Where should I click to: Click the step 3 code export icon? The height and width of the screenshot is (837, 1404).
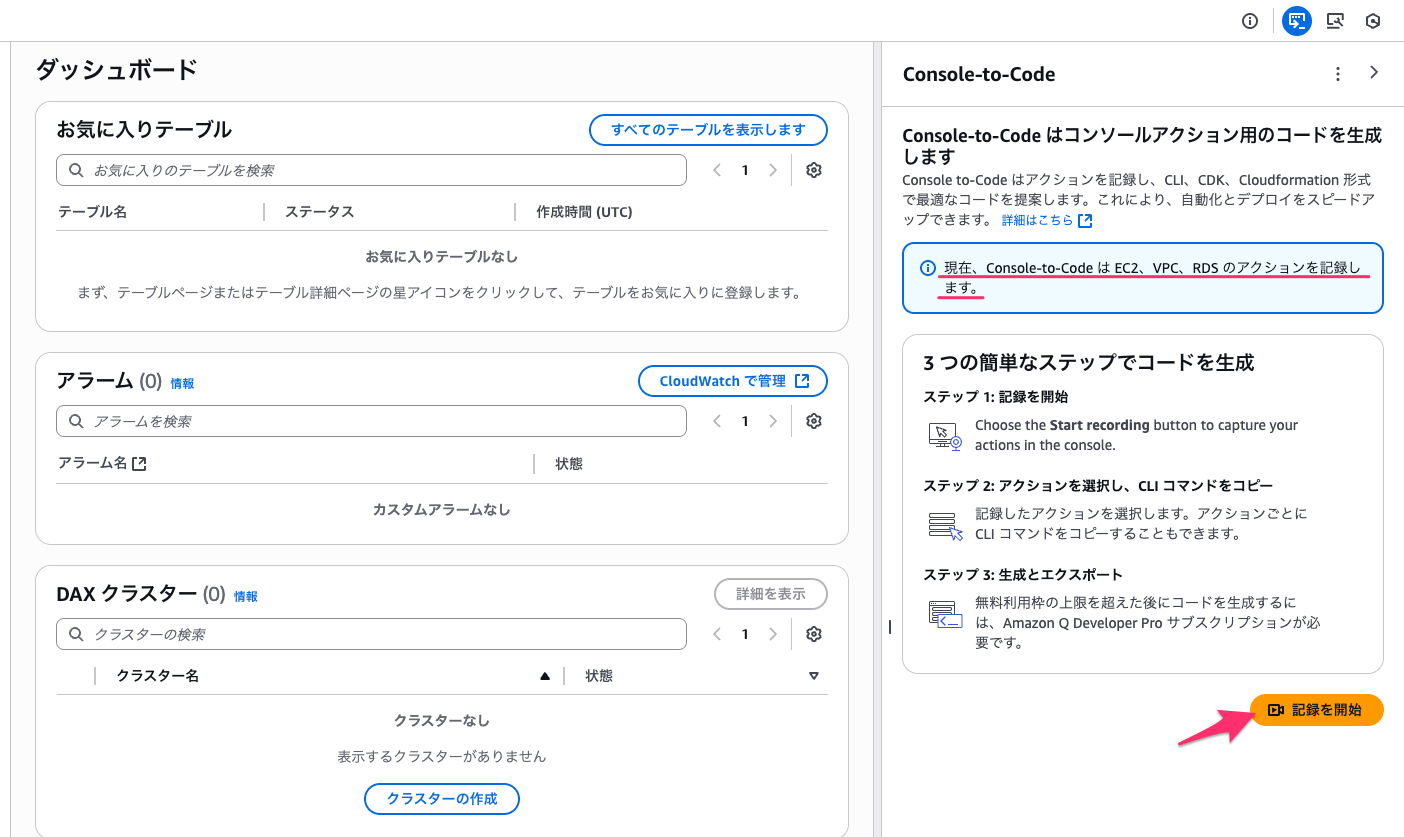tap(945, 614)
